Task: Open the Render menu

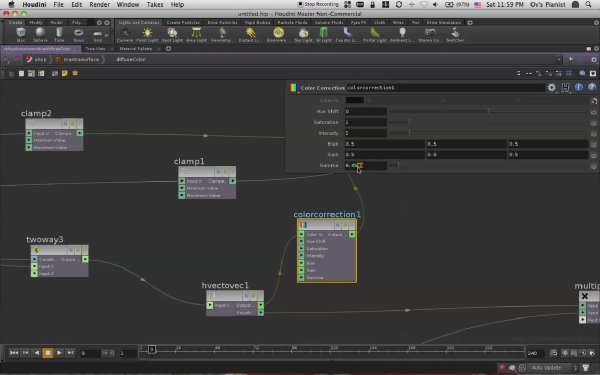Action: (x=99, y=5)
